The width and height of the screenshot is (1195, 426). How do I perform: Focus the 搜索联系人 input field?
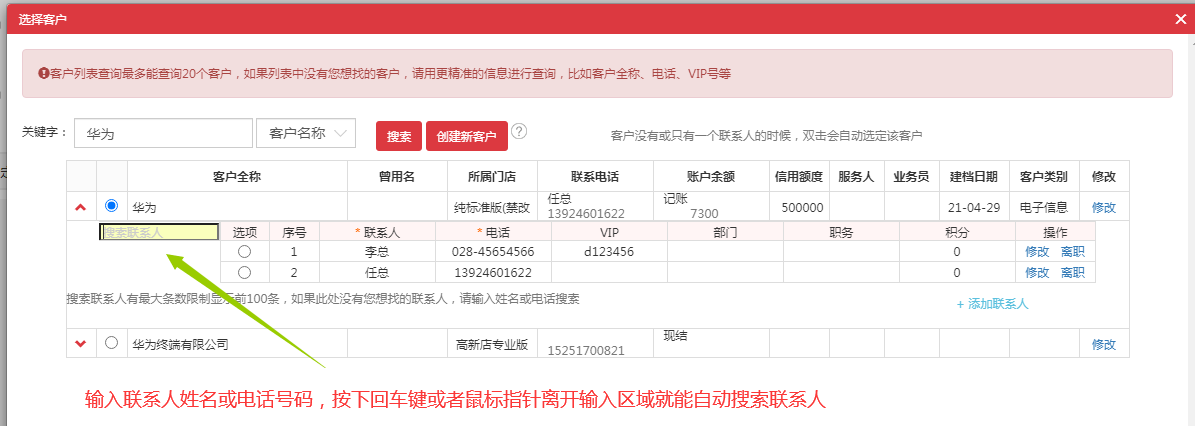point(159,232)
